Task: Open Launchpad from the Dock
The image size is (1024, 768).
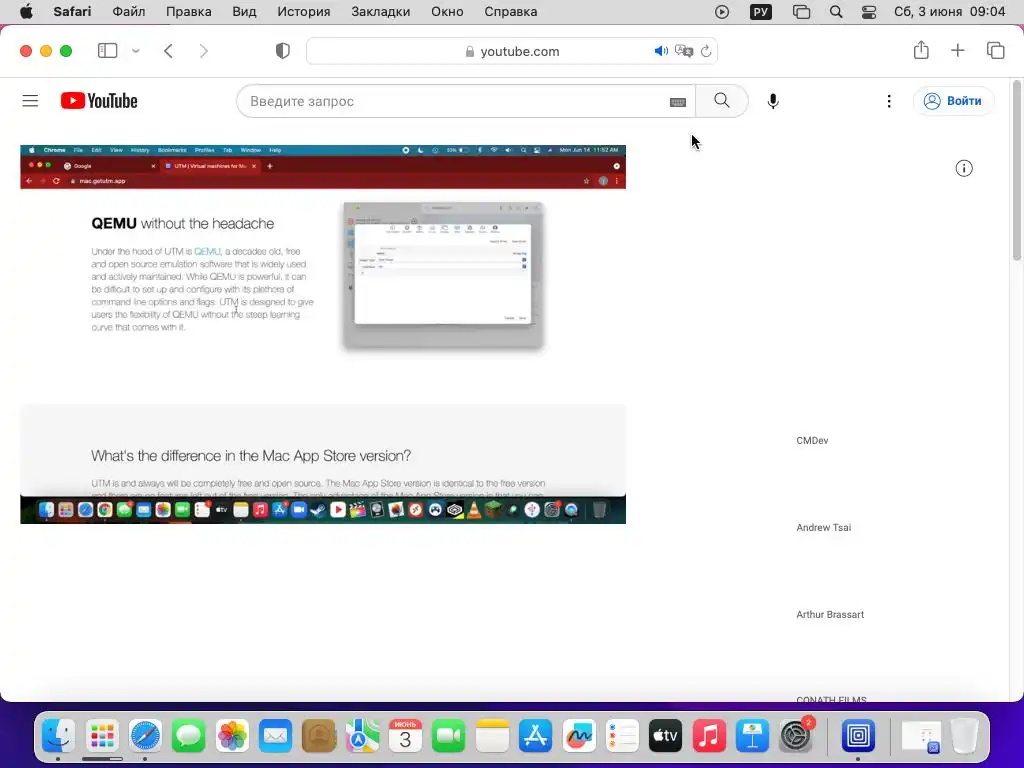Action: (102, 736)
